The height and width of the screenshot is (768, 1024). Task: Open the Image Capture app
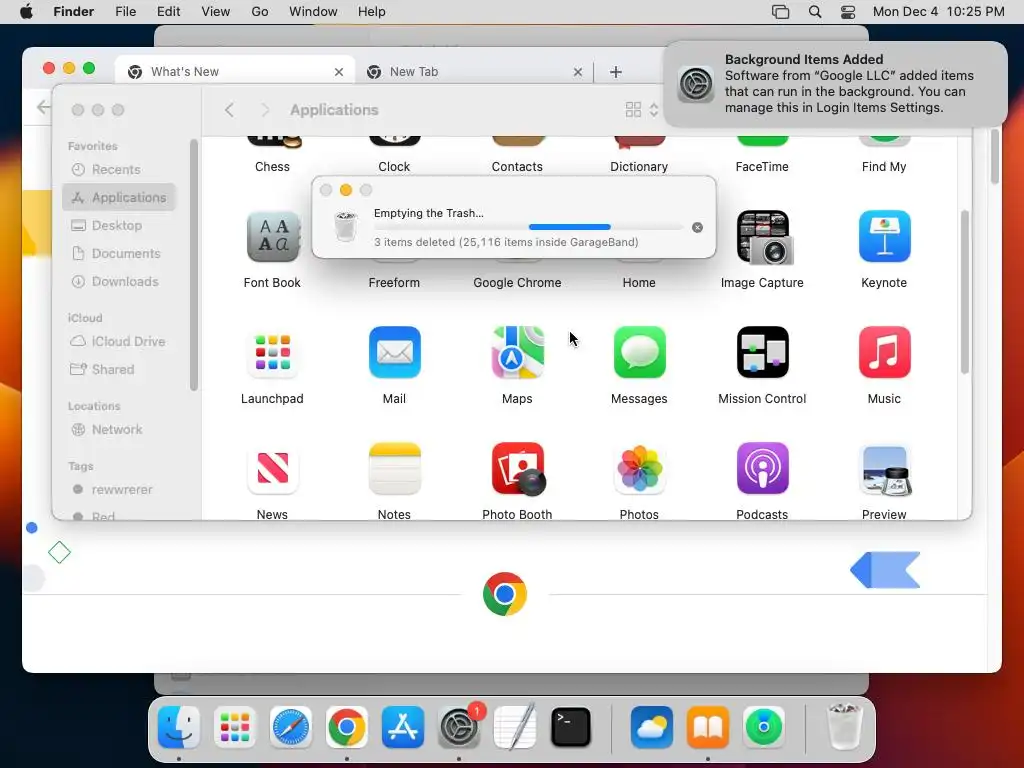762,236
